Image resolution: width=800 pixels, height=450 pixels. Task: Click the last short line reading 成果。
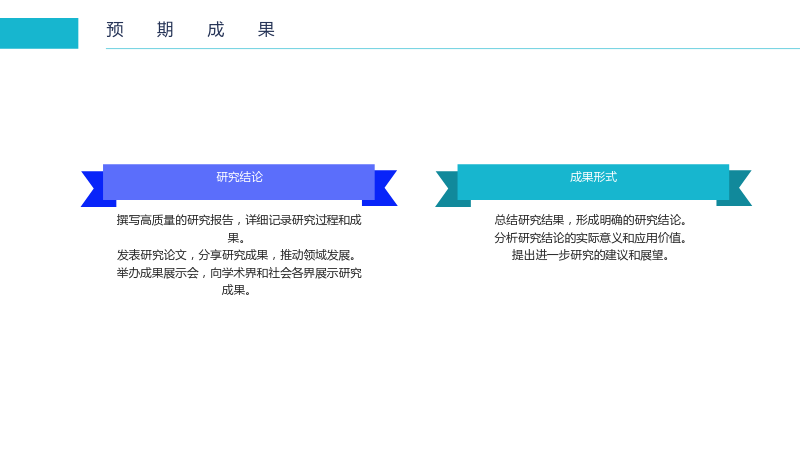click(236, 290)
